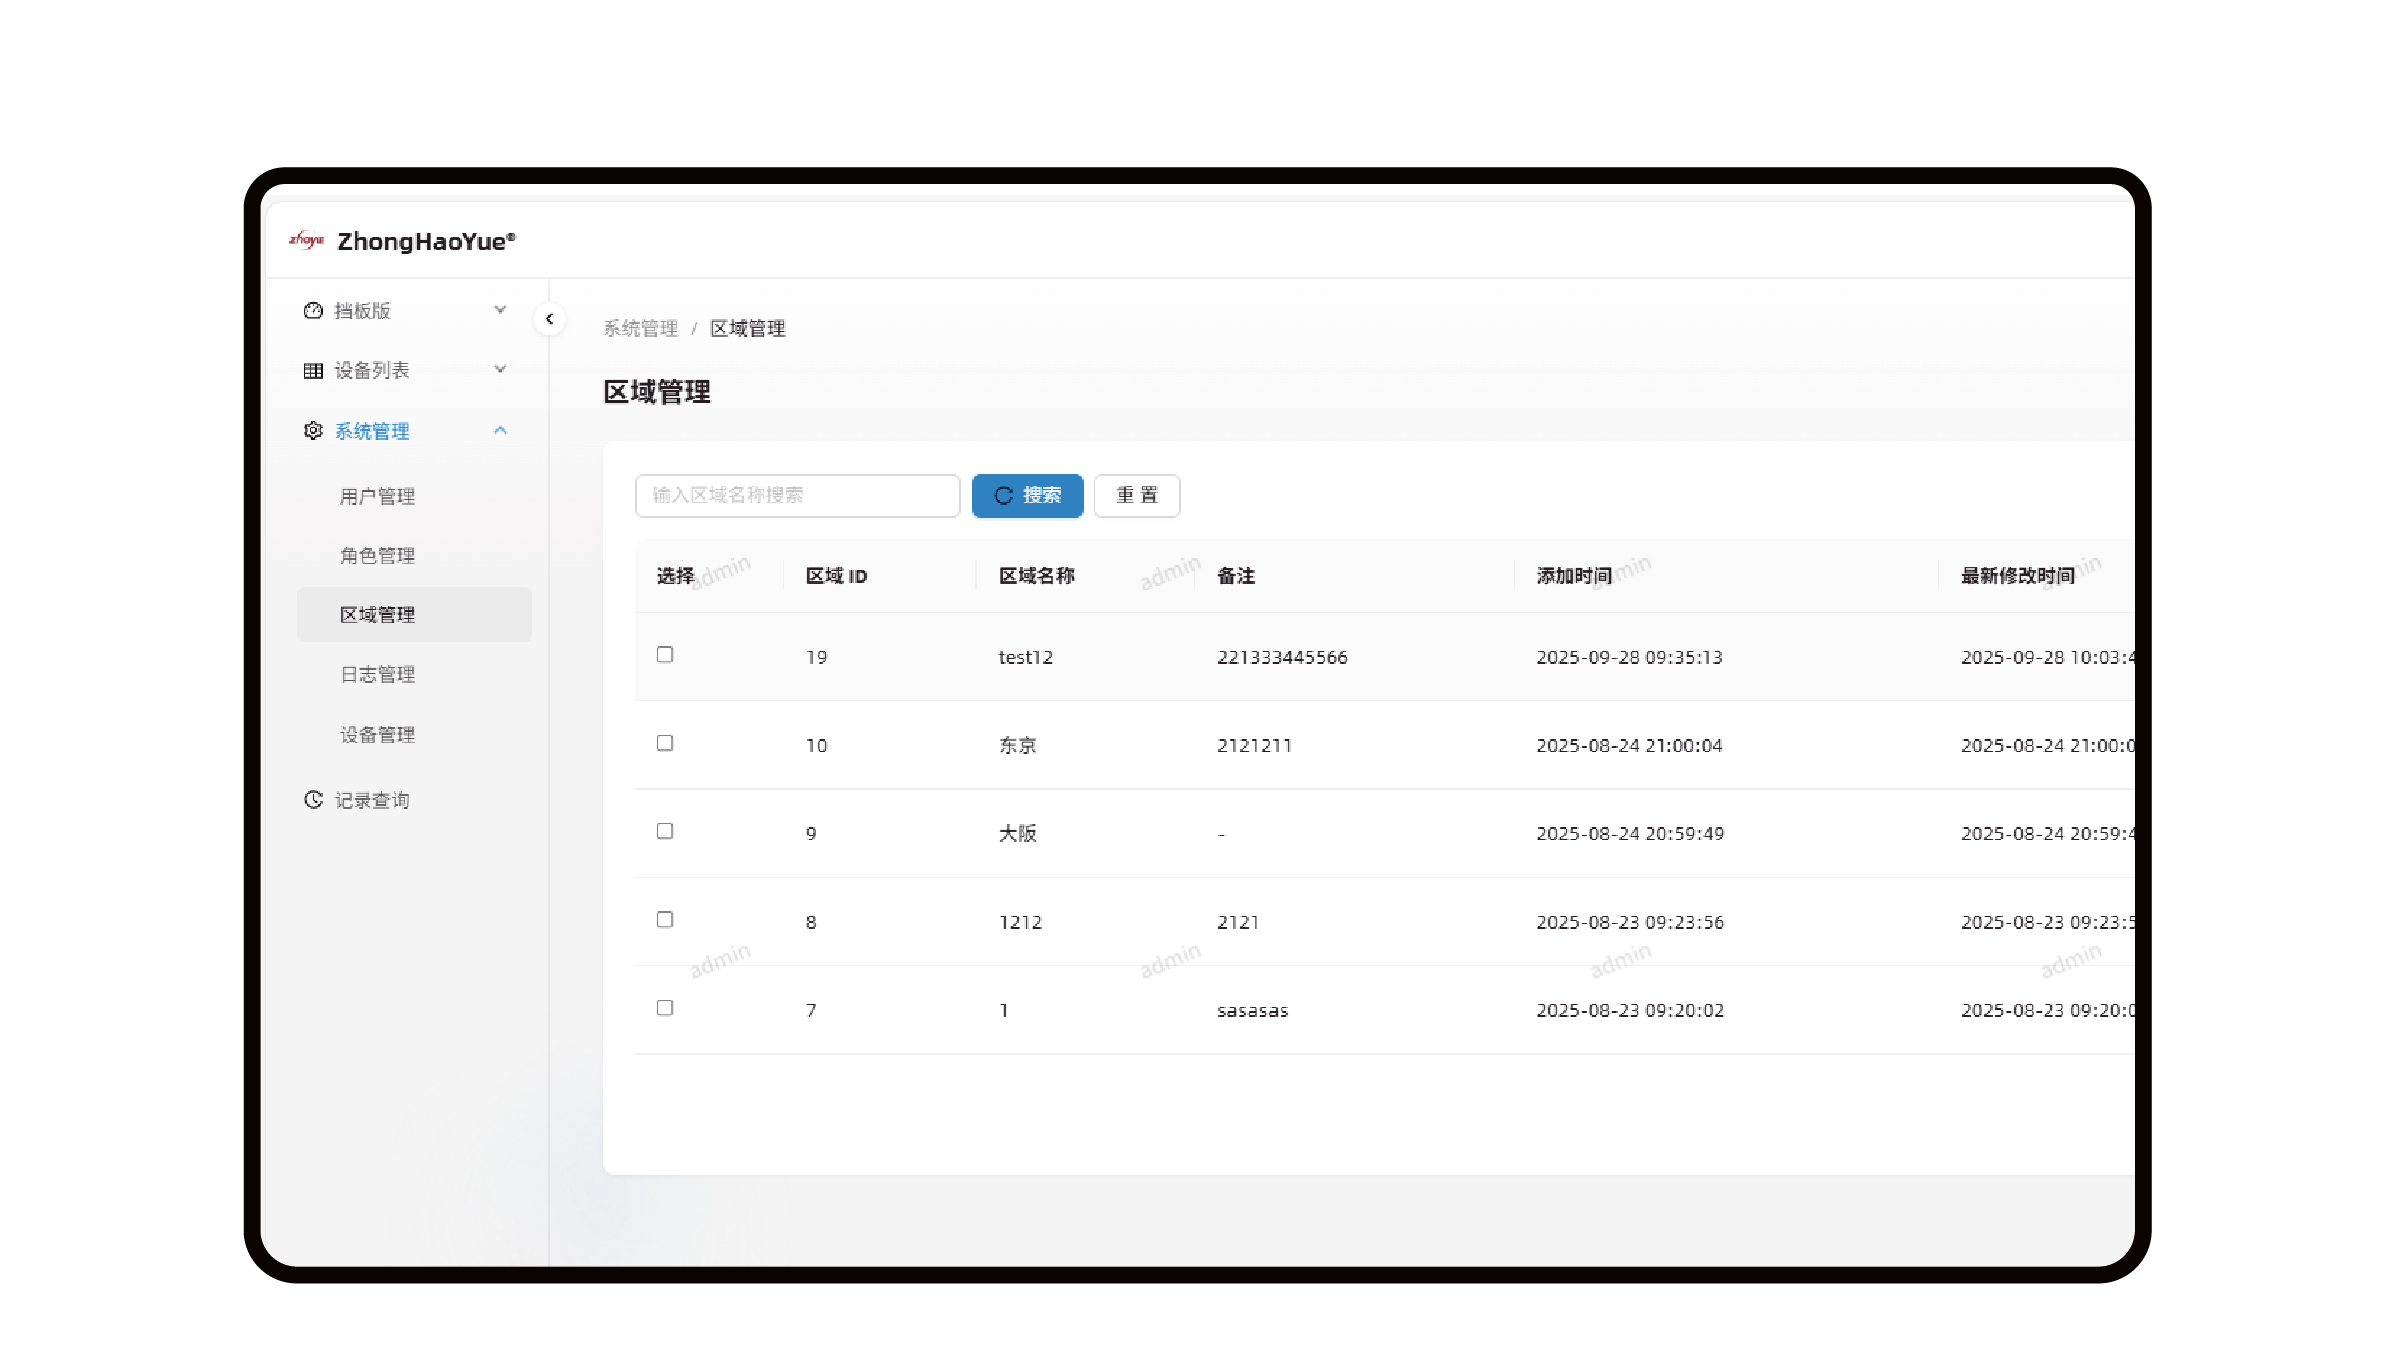The image size is (2394, 1371).
Task: Collapse sidebar with the arrow button
Action: pyautogui.click(x=549, y=319)
